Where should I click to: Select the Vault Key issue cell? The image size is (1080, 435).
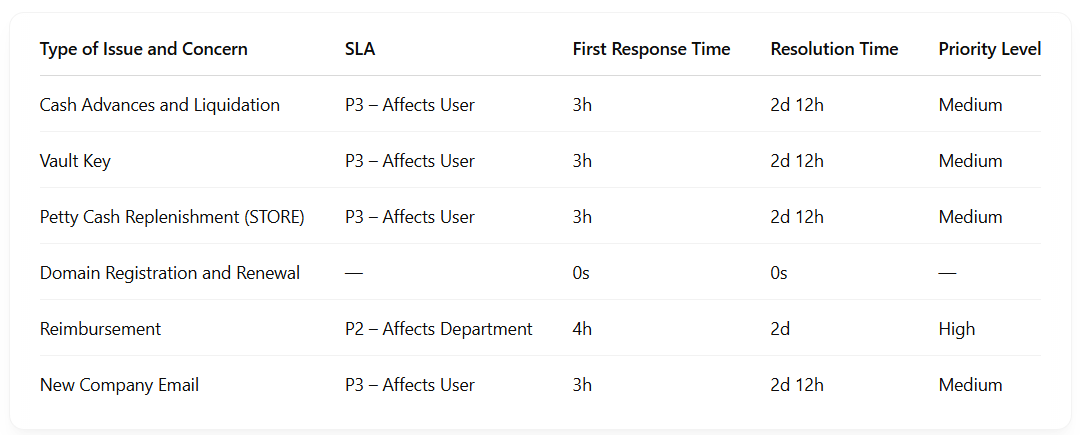[x=75, y=161]
